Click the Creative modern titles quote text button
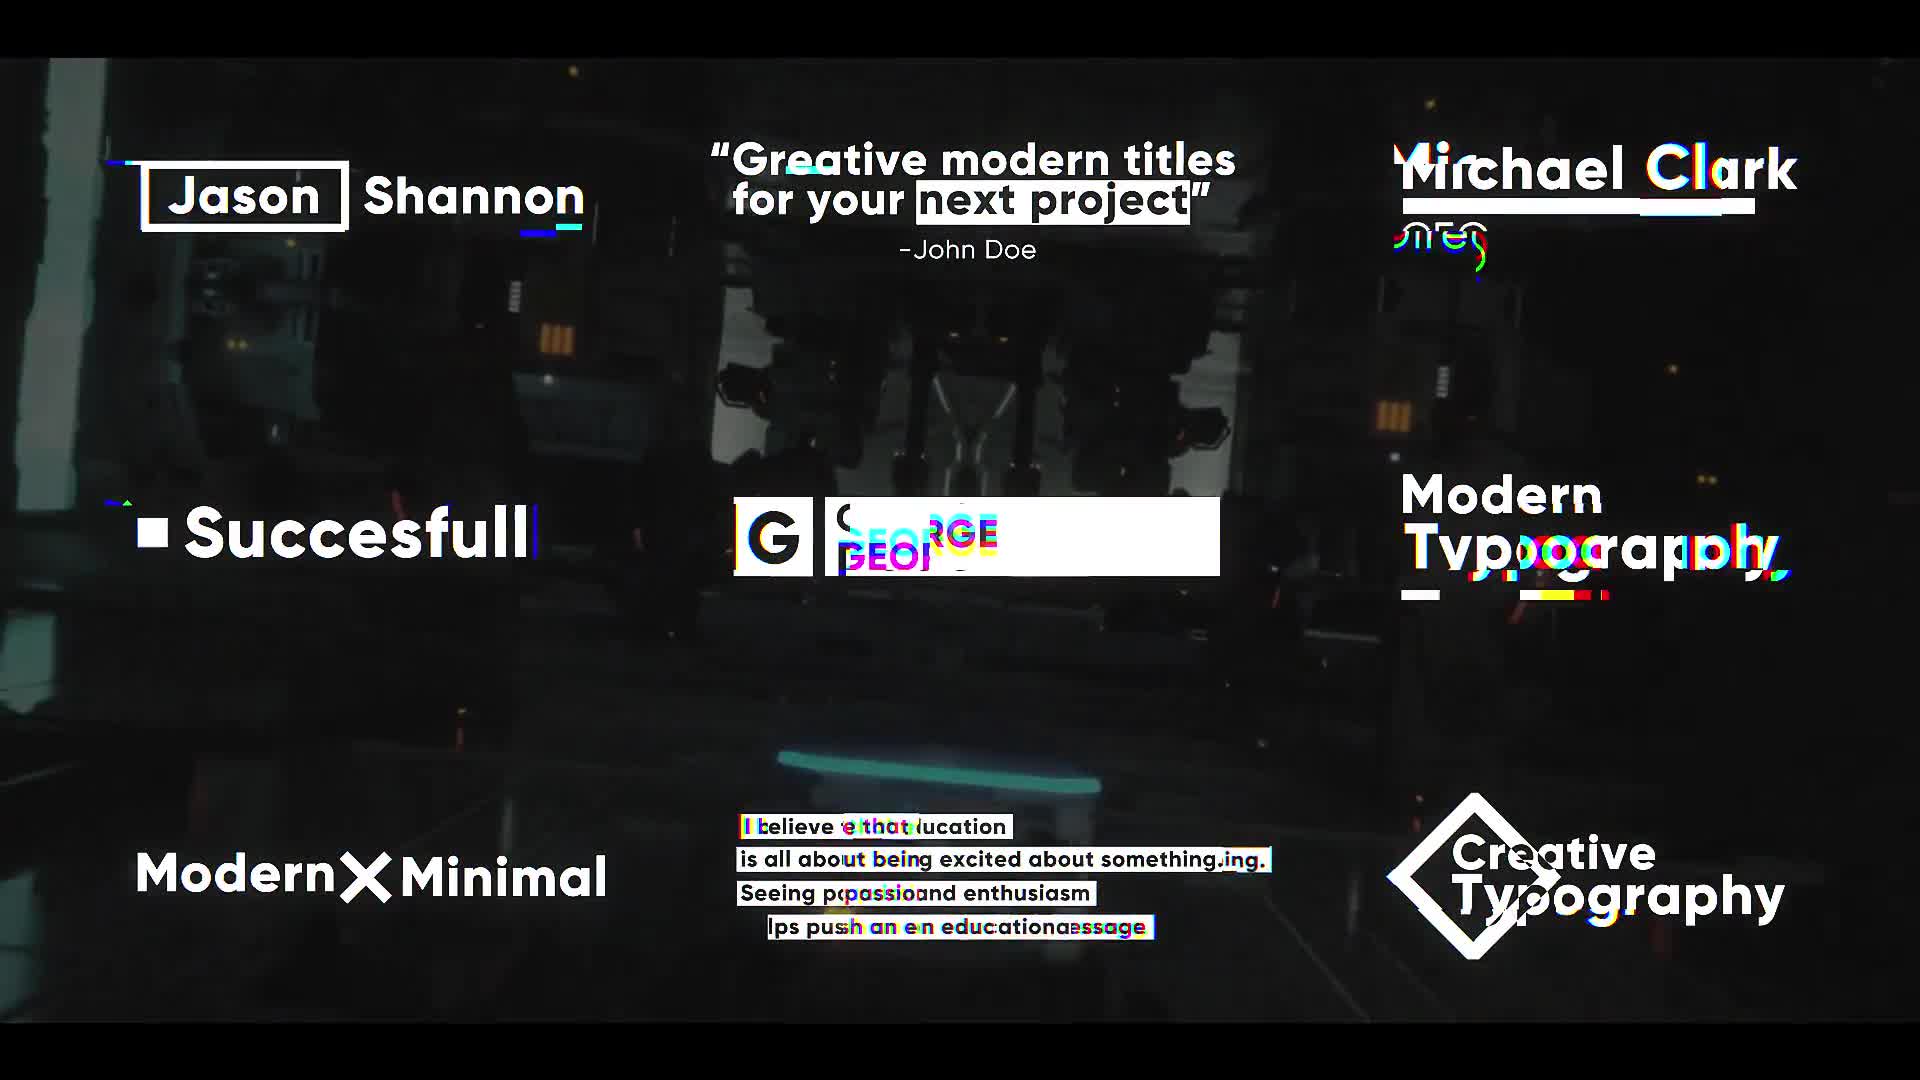The height and width of the screenshot is (1080, 1920). click(x=959, y=198)
